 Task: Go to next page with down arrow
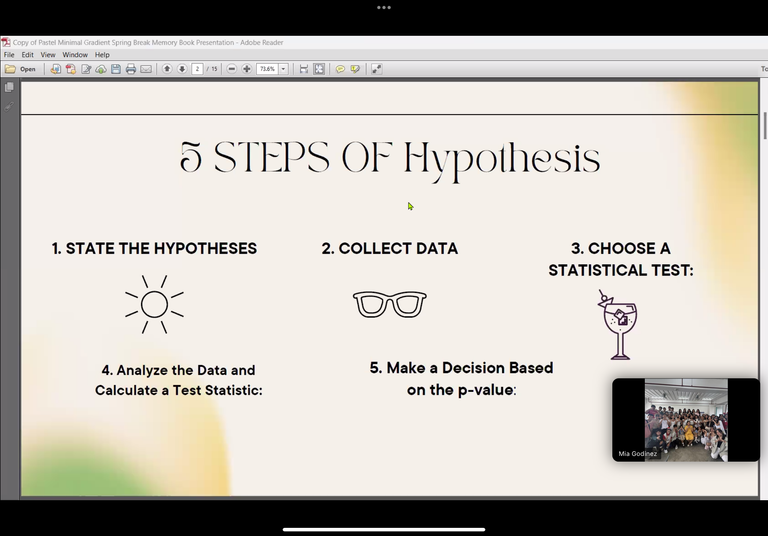[182, 69]
